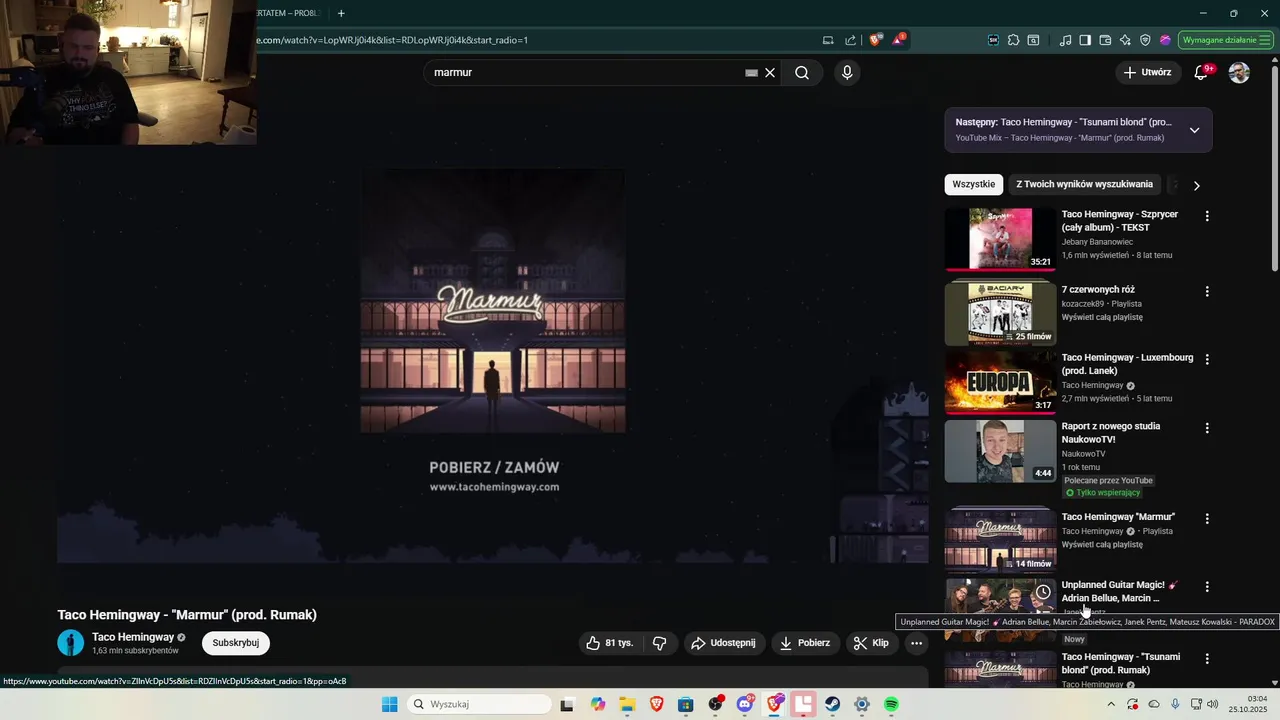1280x720 pixels.
Task: Open the taskbar volume speaker icon
Action: coord(1213,704)
